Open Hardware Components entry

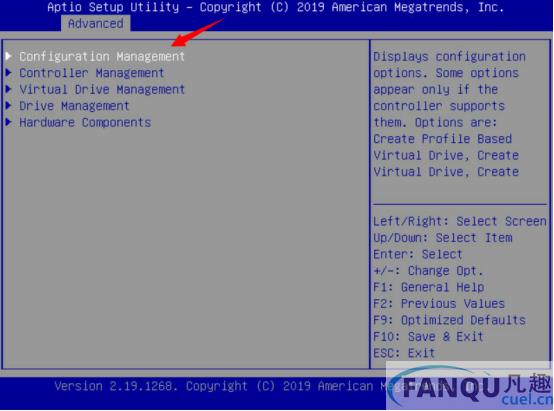pos(85,122)
